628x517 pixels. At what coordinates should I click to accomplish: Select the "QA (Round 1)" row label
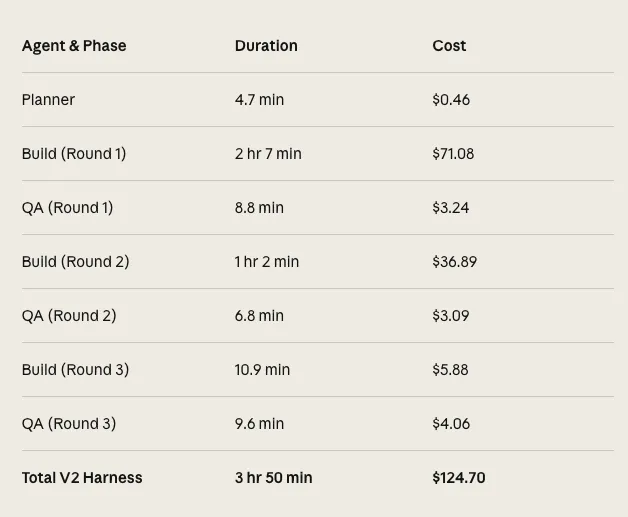[67, 208]
